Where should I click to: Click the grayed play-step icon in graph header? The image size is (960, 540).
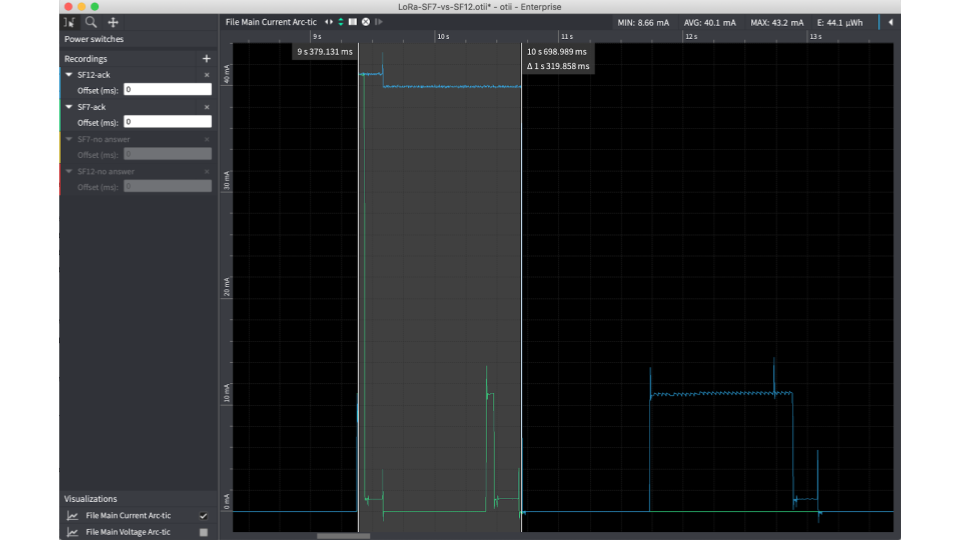[378, 22]
